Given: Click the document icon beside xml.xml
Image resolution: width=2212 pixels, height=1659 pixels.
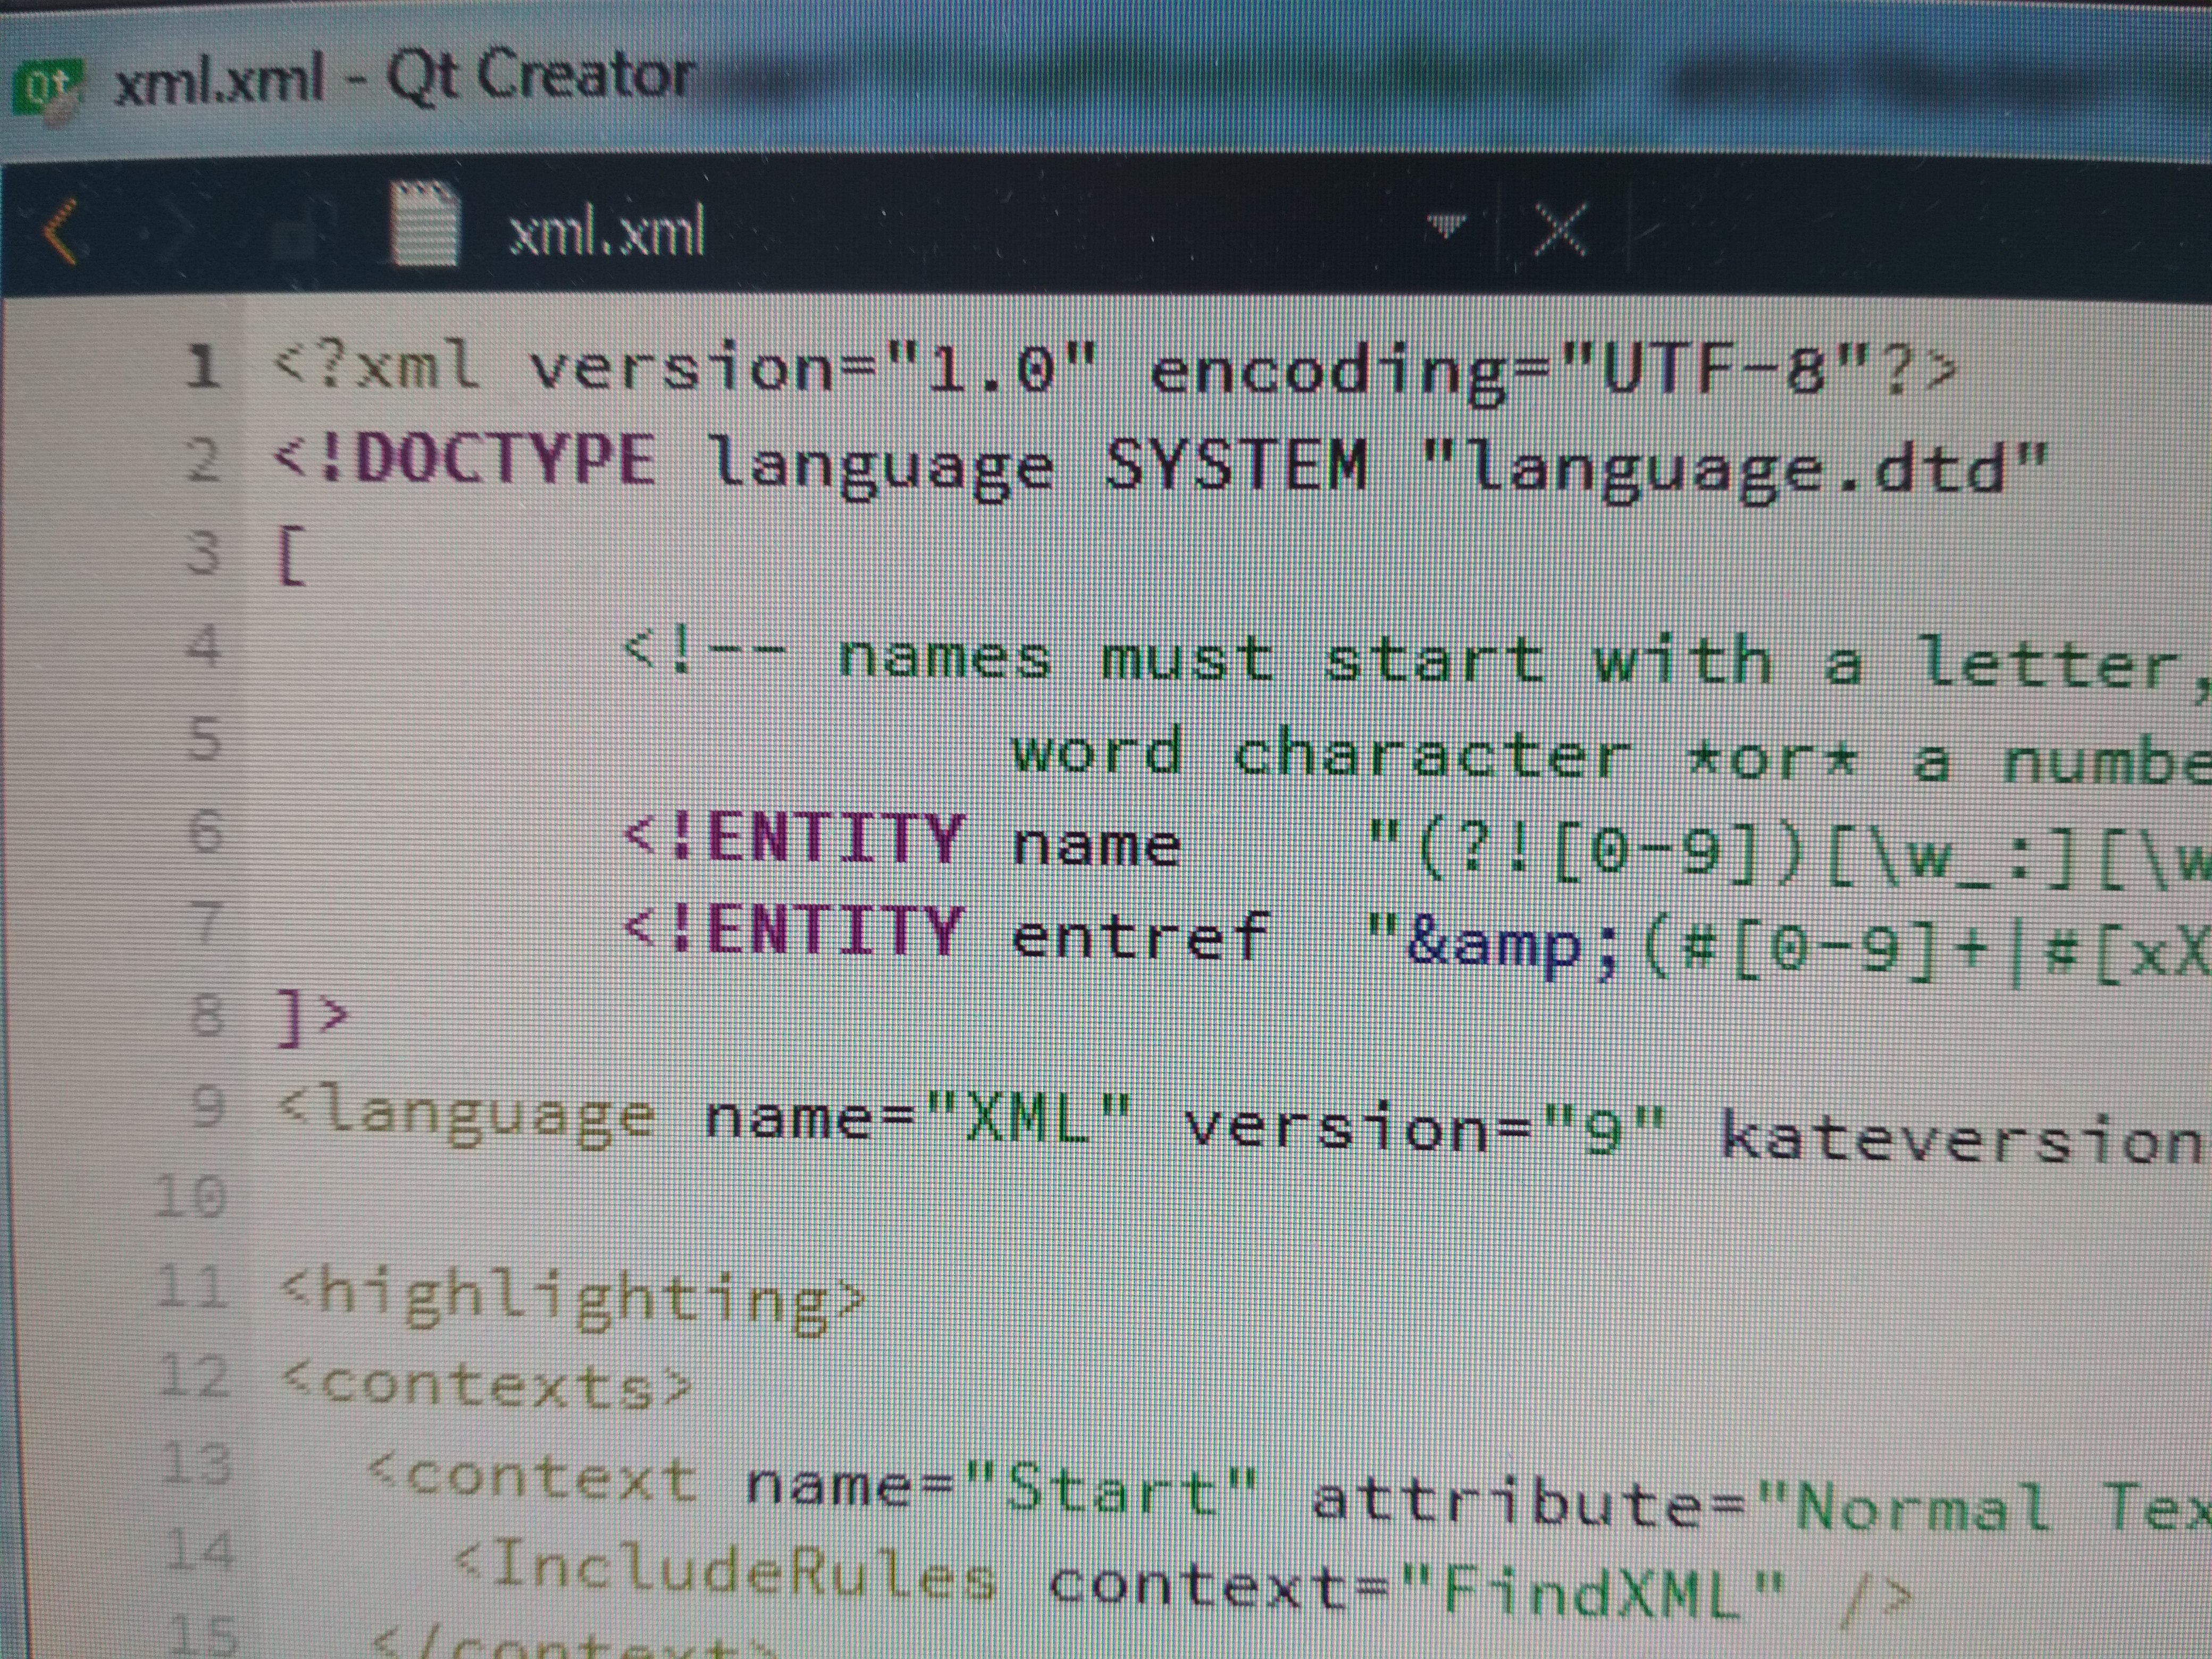Looking at the screenshot, I should pos(424,225).
